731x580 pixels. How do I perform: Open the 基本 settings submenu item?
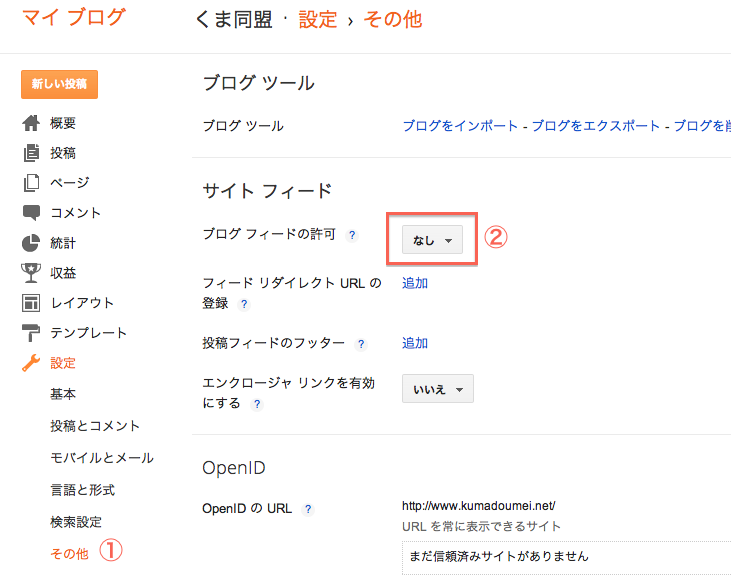coord(63,394)
